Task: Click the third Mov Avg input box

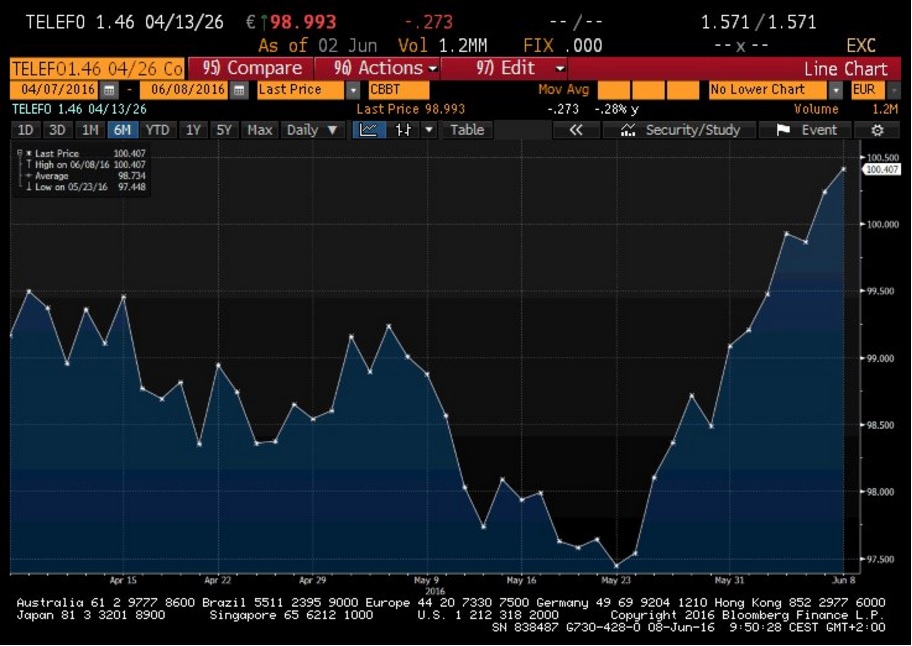Action: click(683, 90)
